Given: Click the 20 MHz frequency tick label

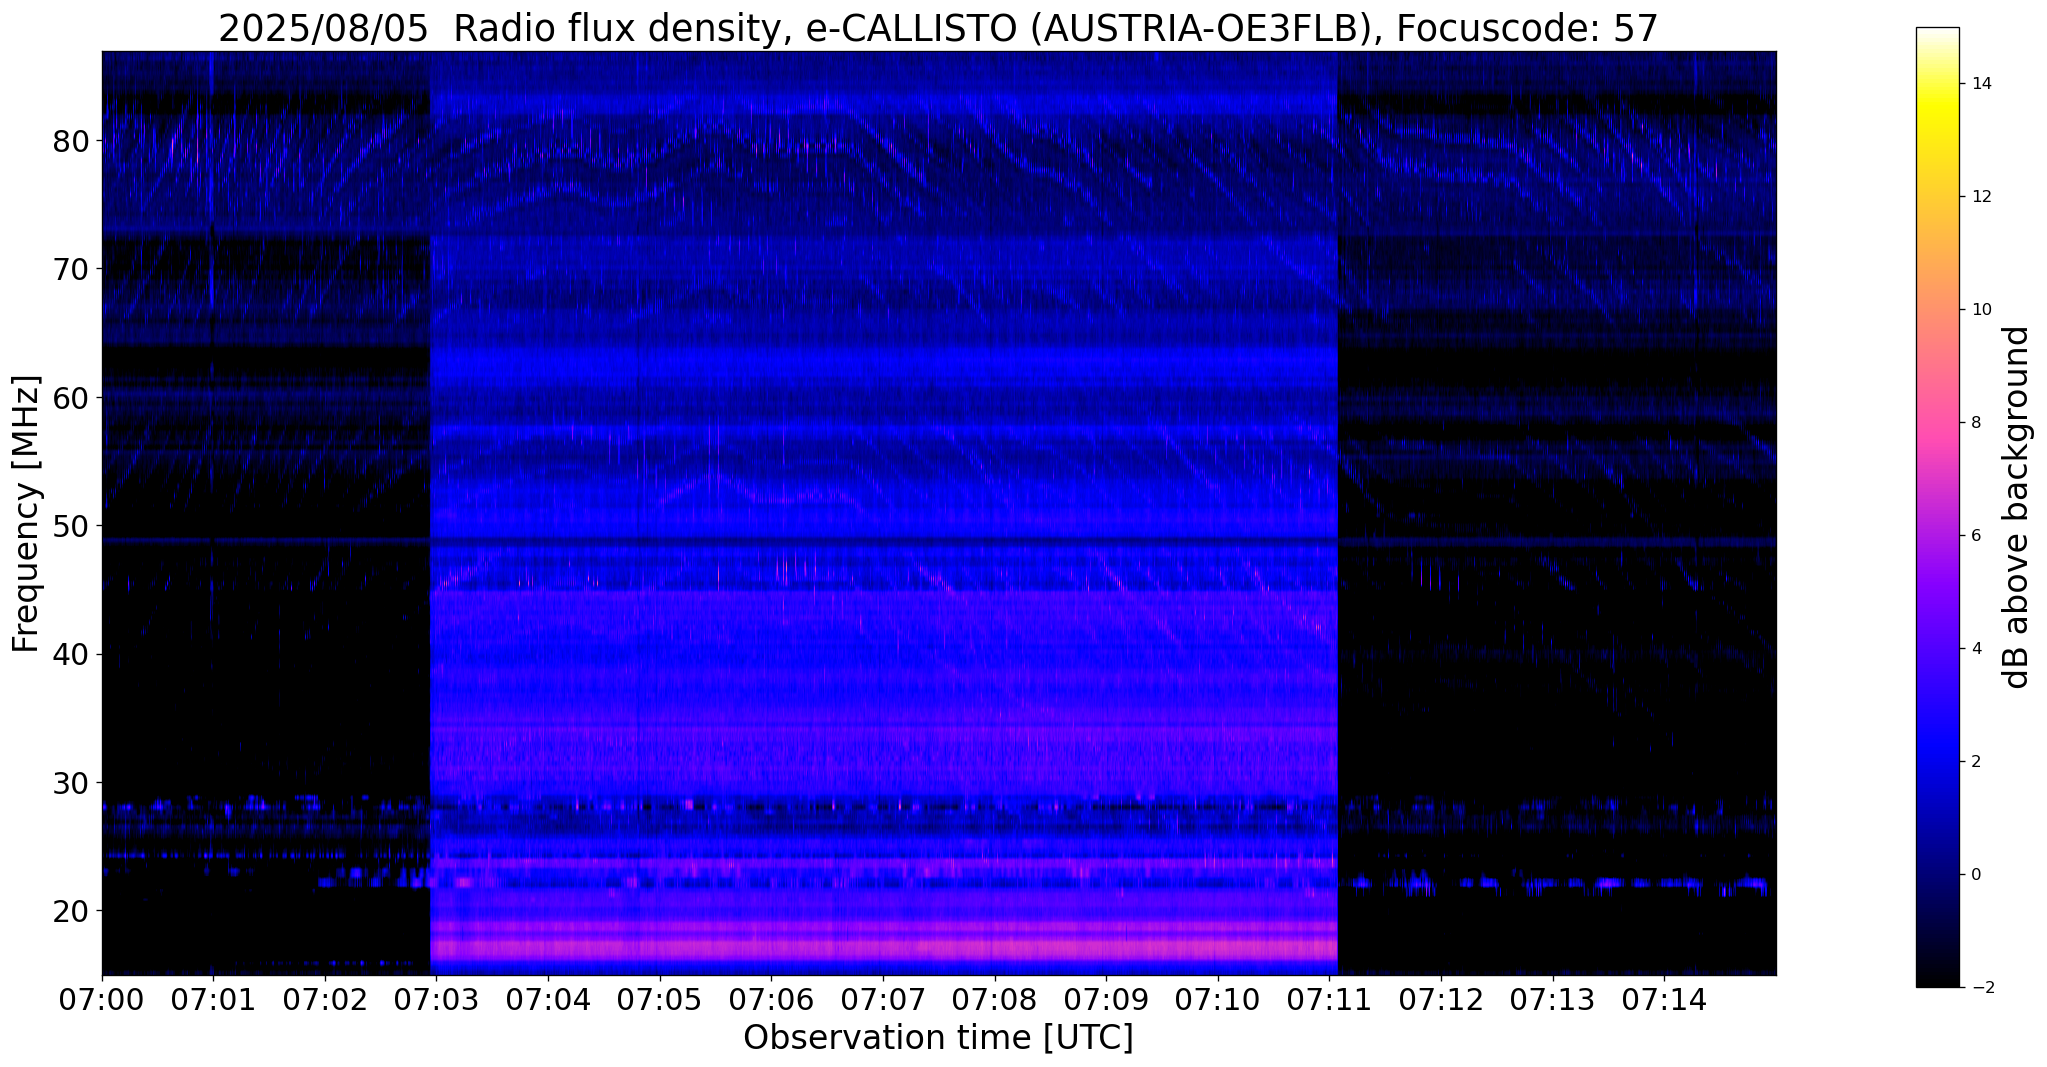Looking at the screenshot, I should coord(71,911).
